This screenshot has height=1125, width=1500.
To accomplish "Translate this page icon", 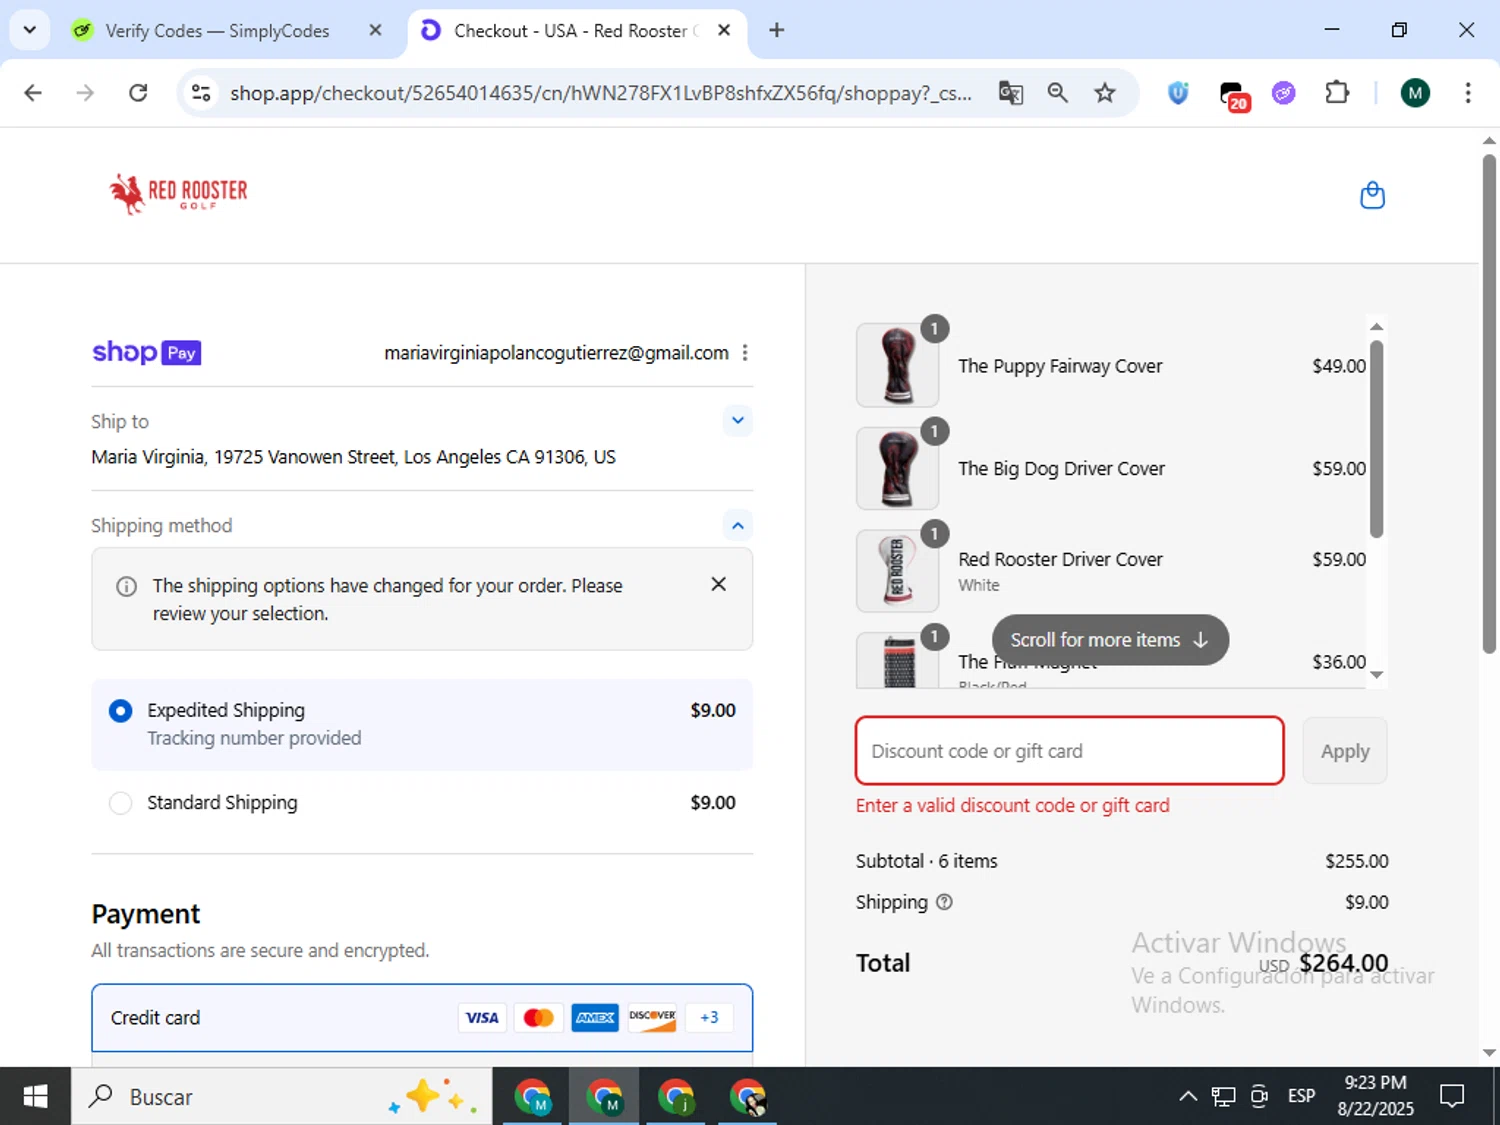I will (1011, 93).
